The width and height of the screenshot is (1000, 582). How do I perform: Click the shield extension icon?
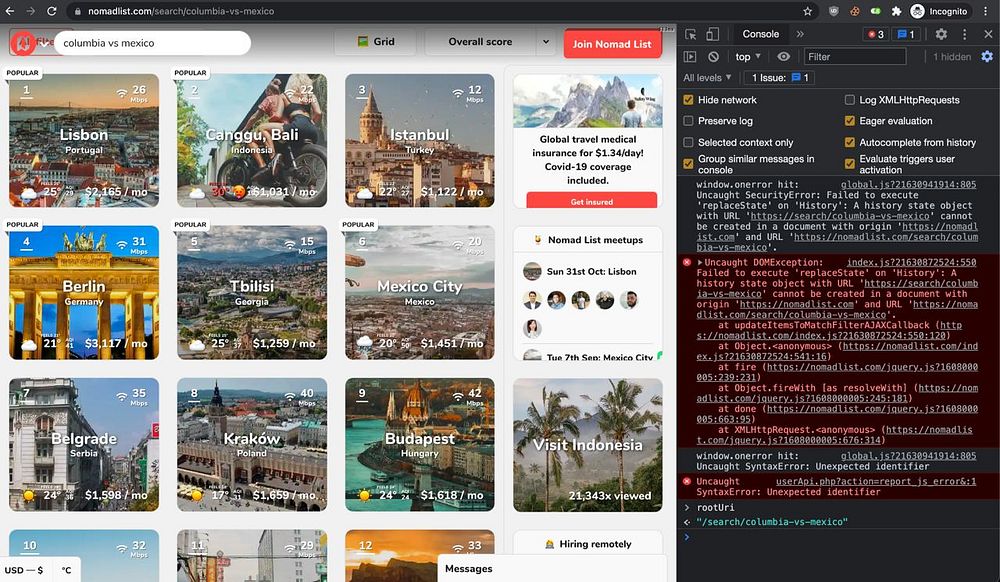pos(834,11)
